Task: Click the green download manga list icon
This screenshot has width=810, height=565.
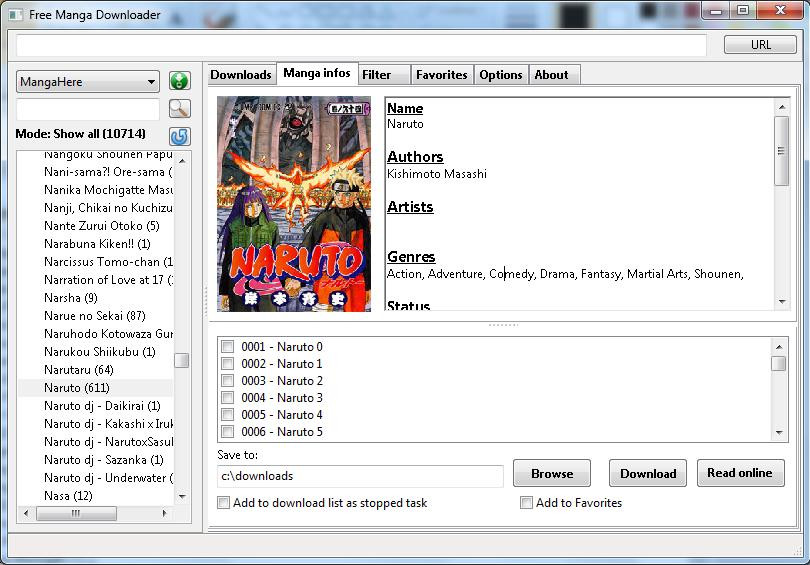Action: coord(180,81)
